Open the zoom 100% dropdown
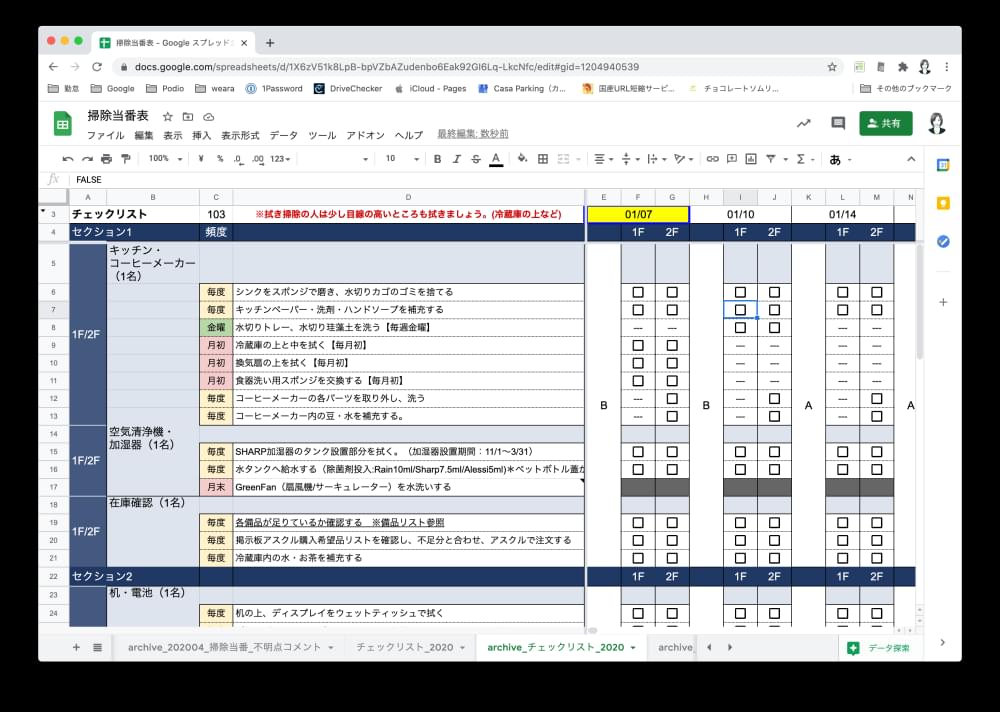1000x712 pixels. (164, 159)
